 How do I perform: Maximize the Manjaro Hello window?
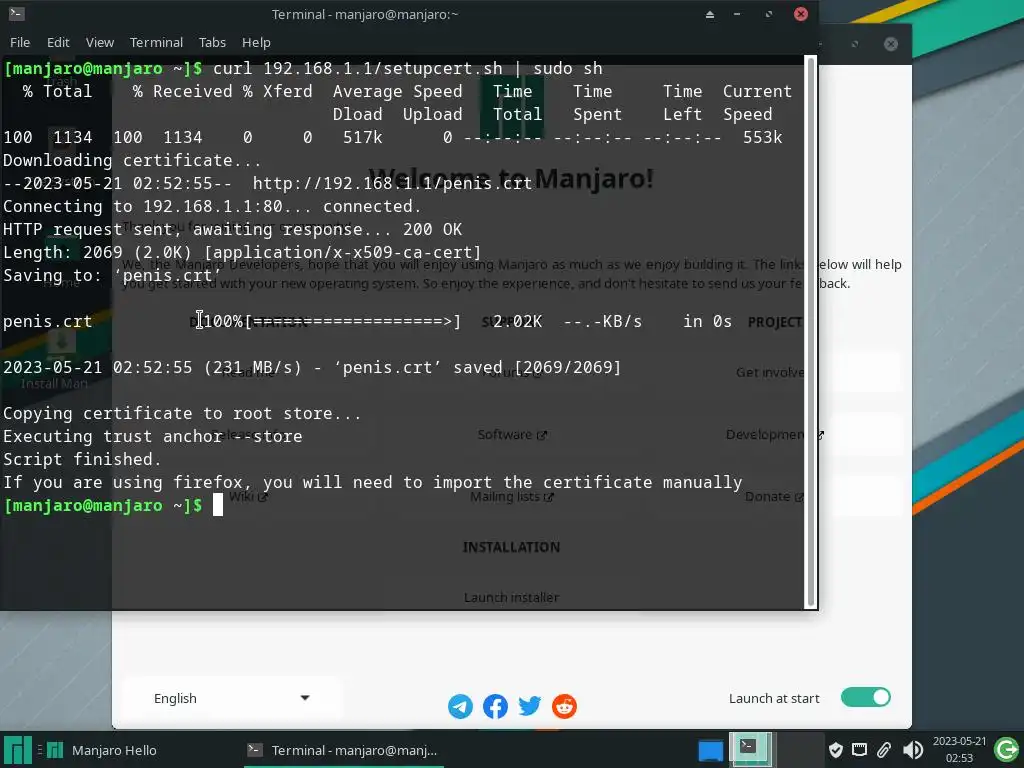[x=855, y=44]
